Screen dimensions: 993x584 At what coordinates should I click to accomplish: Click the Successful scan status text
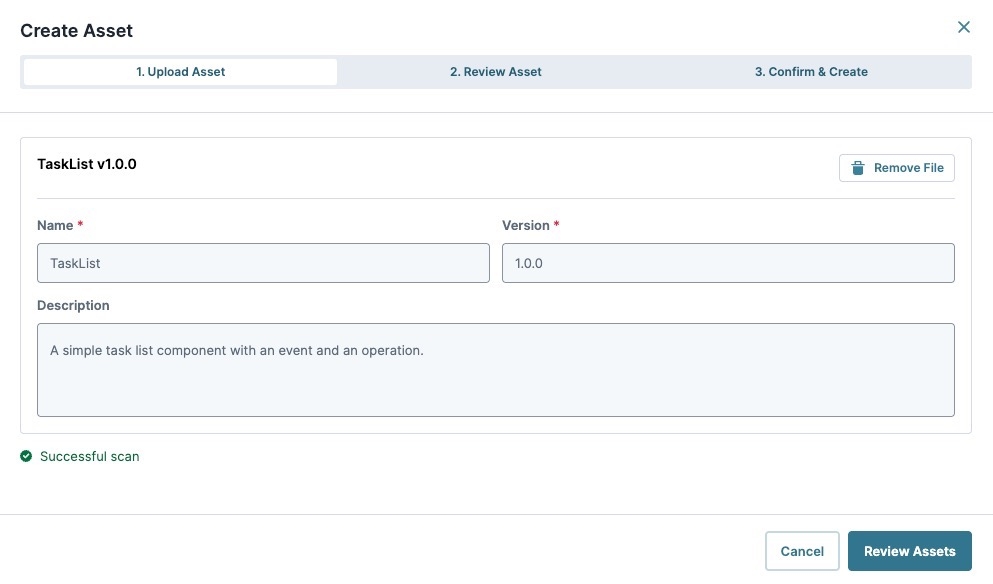tap(89, 456)
